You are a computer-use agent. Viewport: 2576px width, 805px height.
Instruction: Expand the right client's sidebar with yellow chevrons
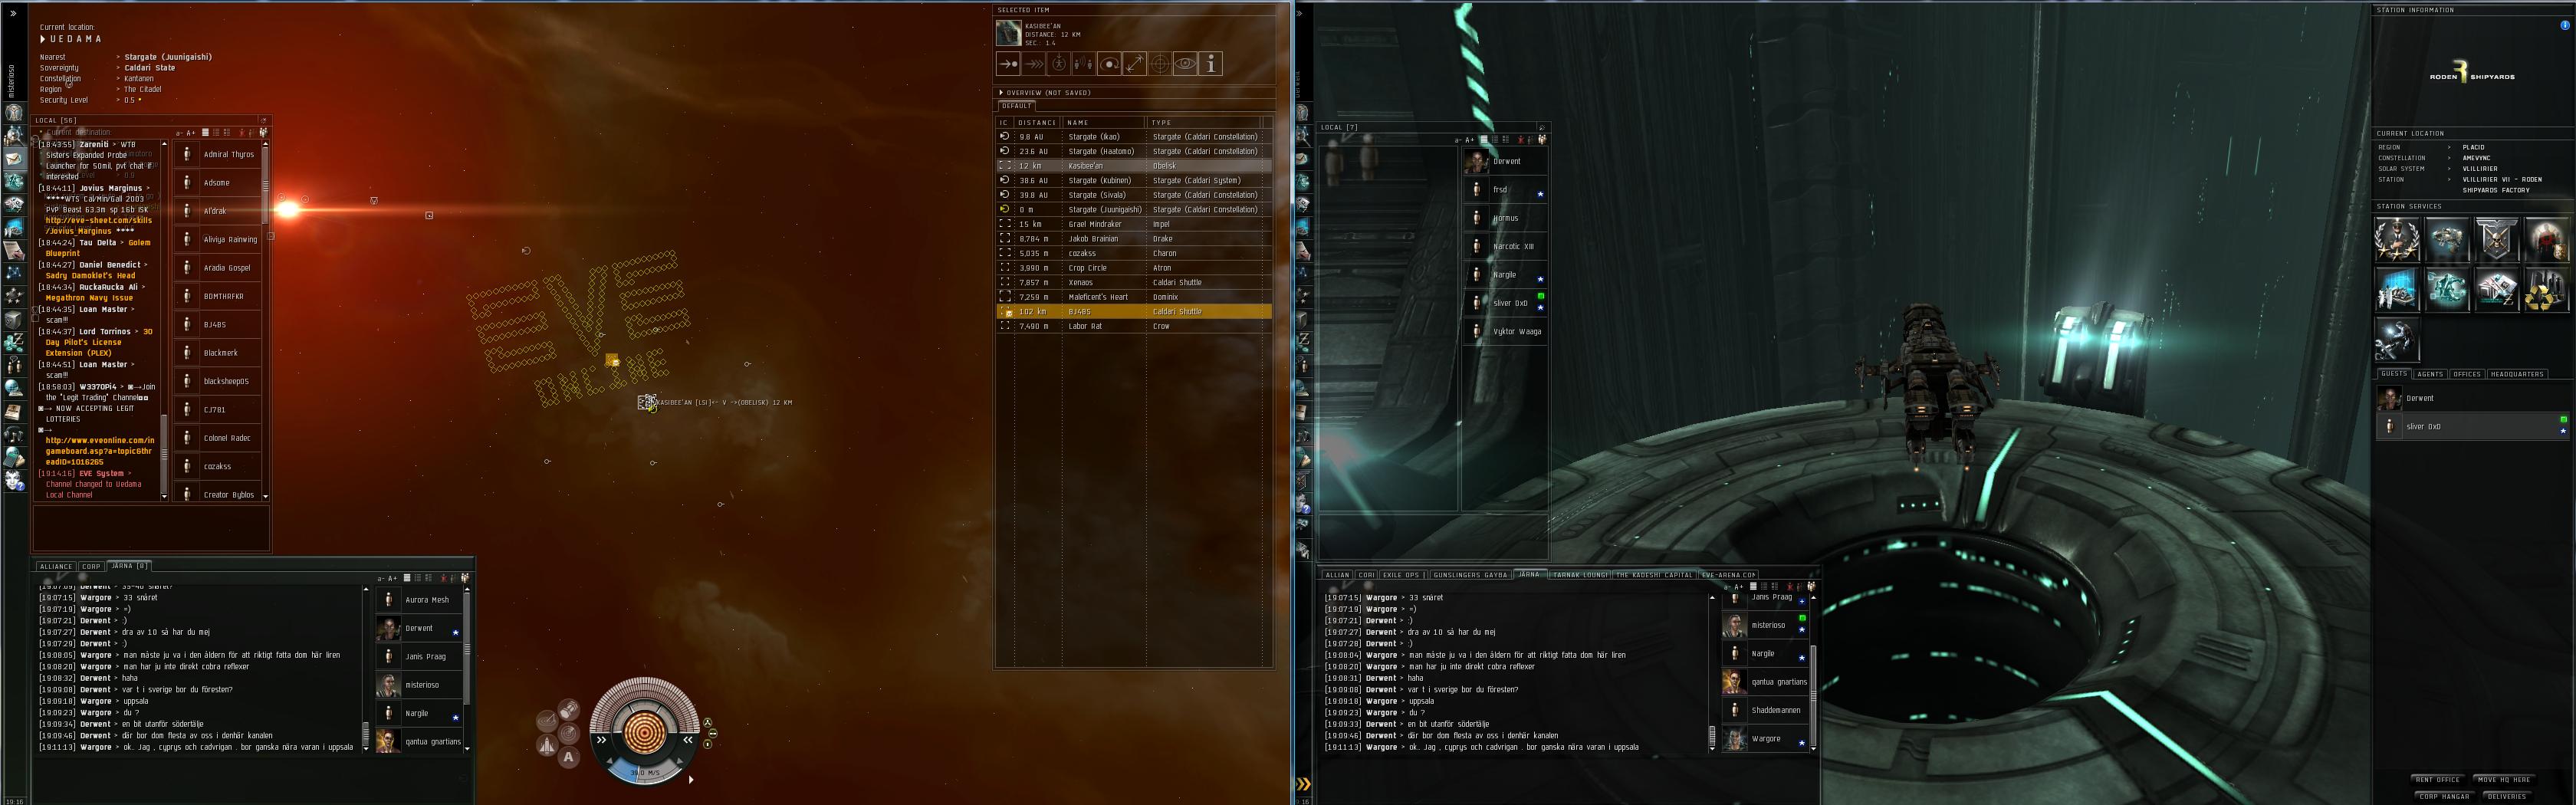1303,784
